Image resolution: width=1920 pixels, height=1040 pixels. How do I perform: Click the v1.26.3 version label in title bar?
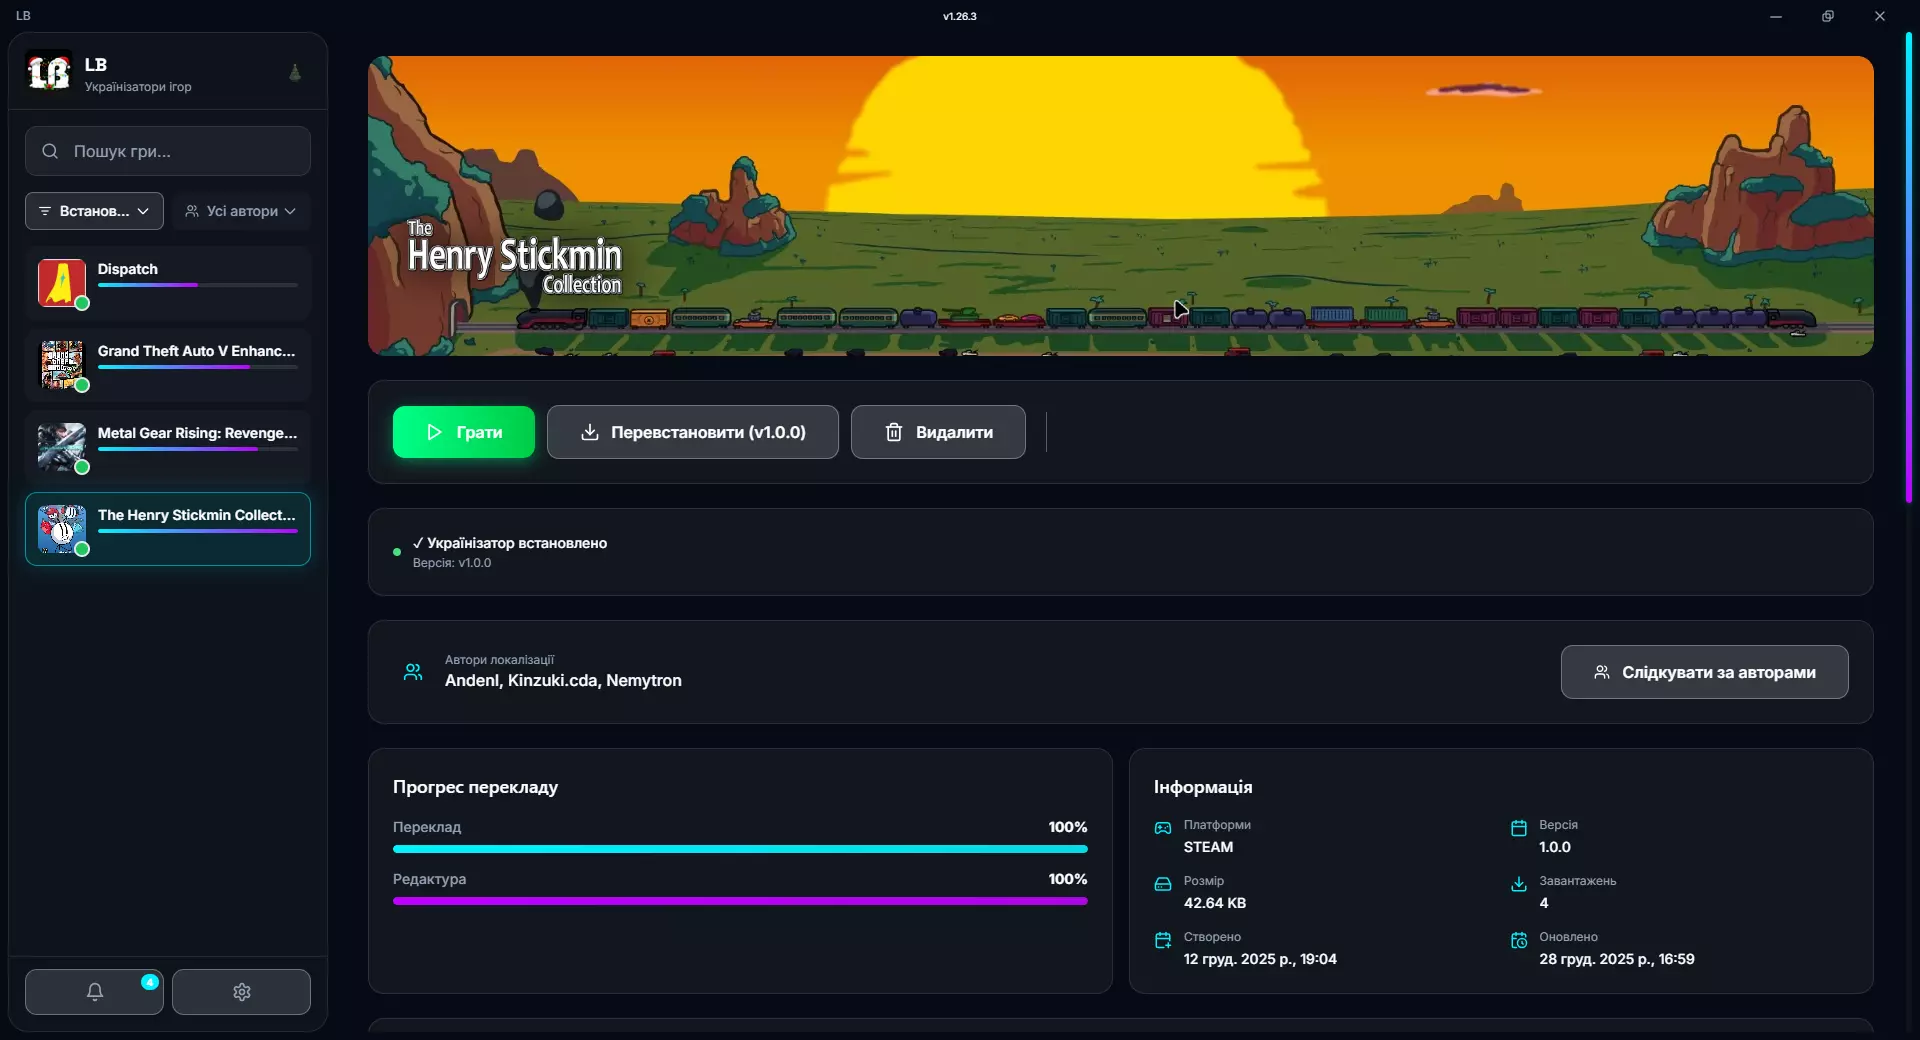click(960, 16)
